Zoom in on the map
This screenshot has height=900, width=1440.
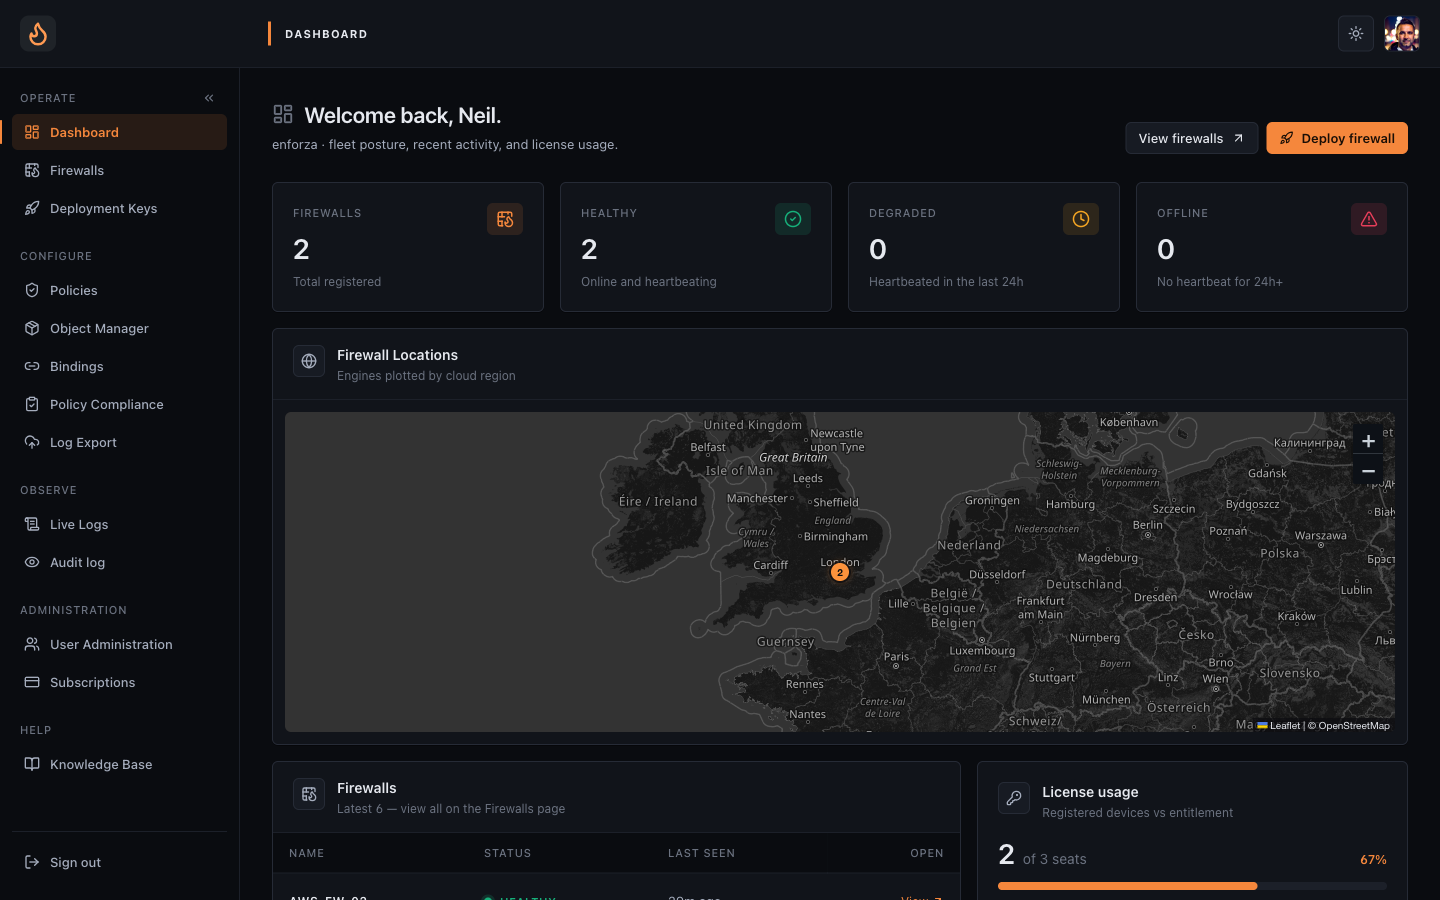tap(1368, 441)
